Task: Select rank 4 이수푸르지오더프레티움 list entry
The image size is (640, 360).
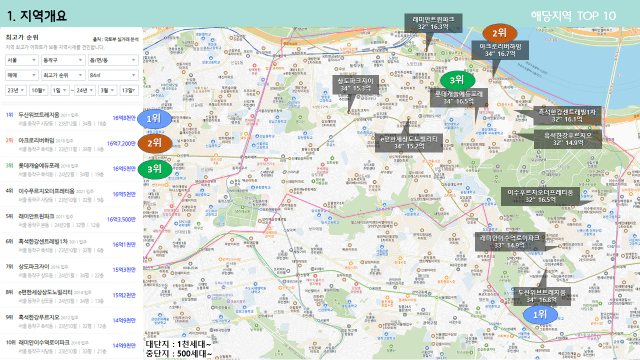Action: (71, 195)
